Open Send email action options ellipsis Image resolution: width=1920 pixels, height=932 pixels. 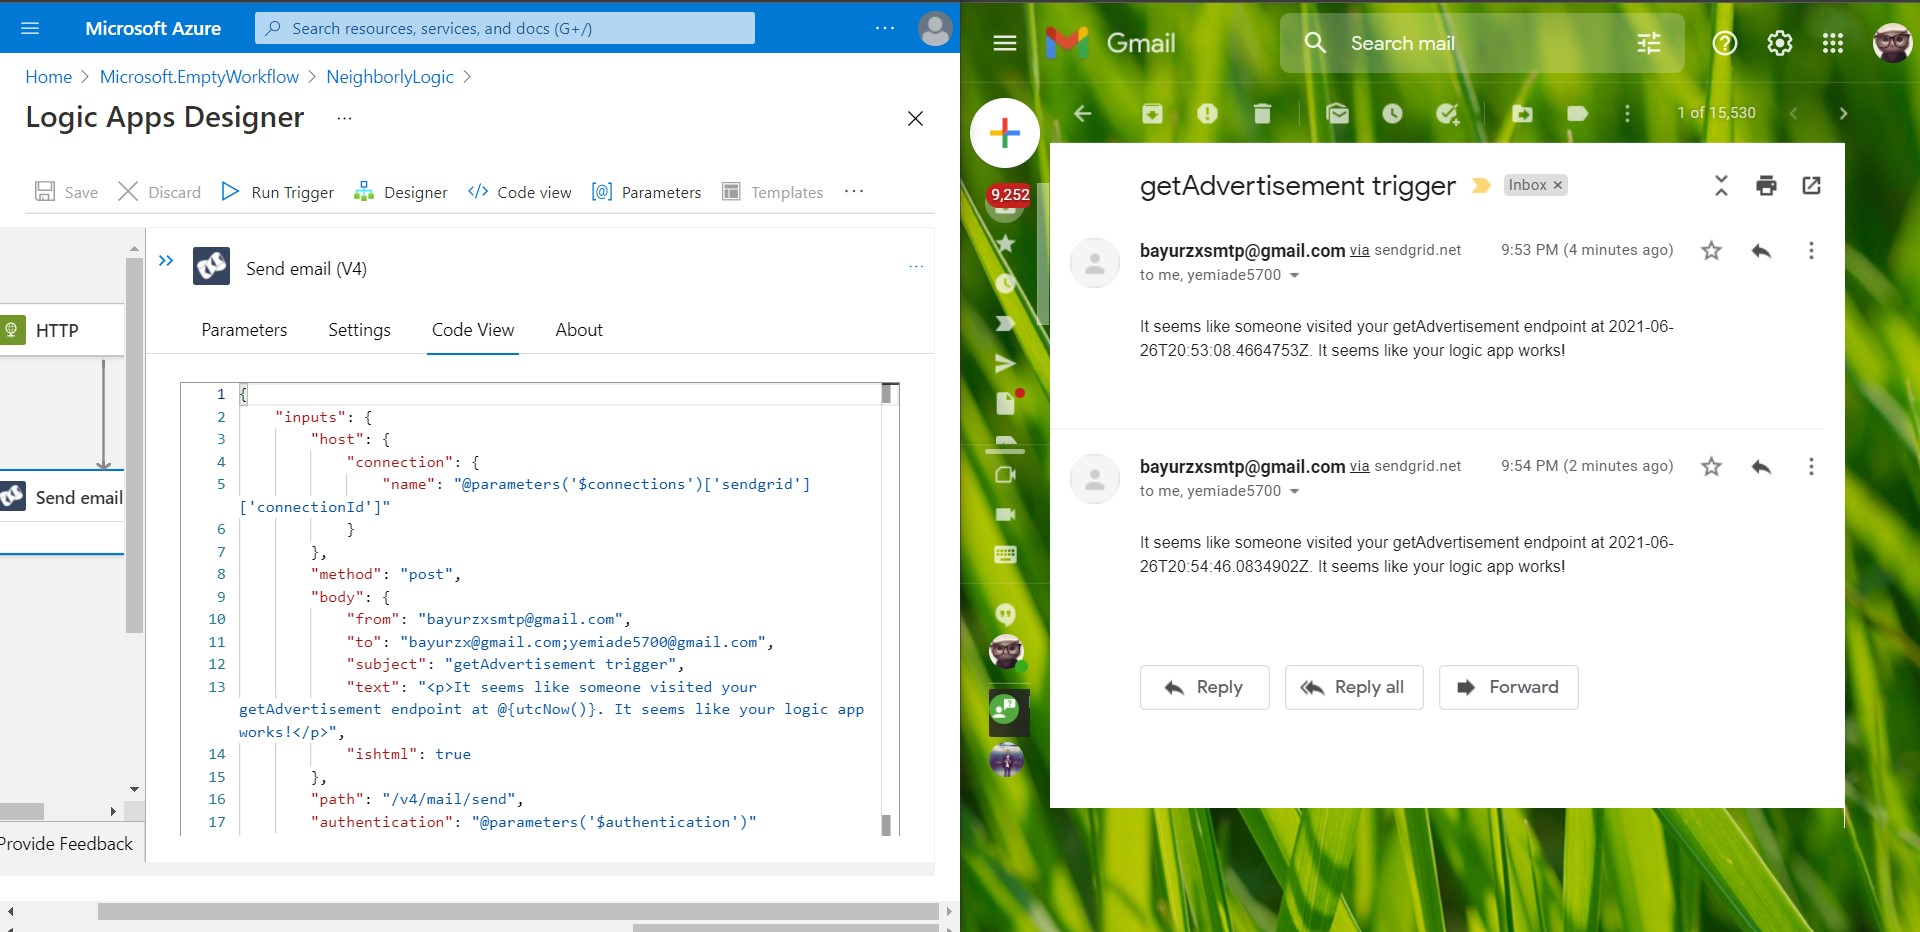(916, 267)
